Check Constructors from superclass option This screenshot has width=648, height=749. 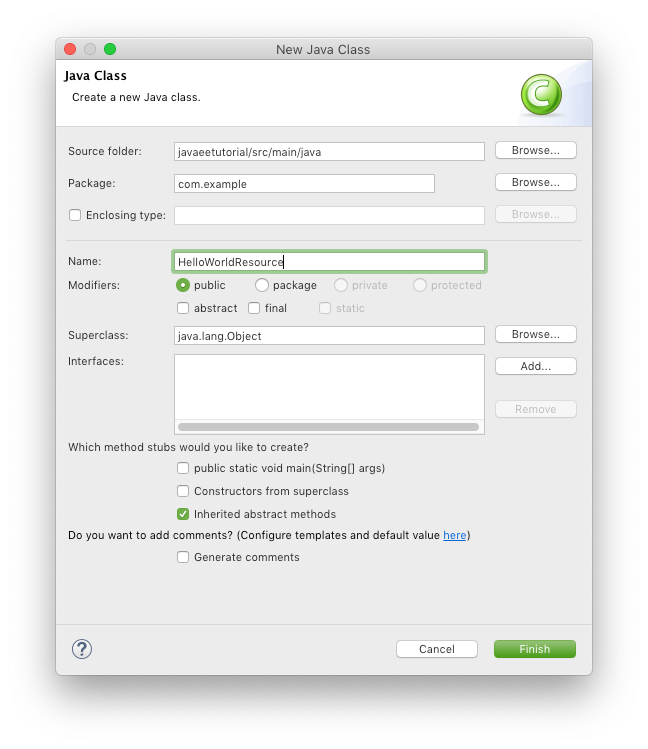(x=183, y=491)
